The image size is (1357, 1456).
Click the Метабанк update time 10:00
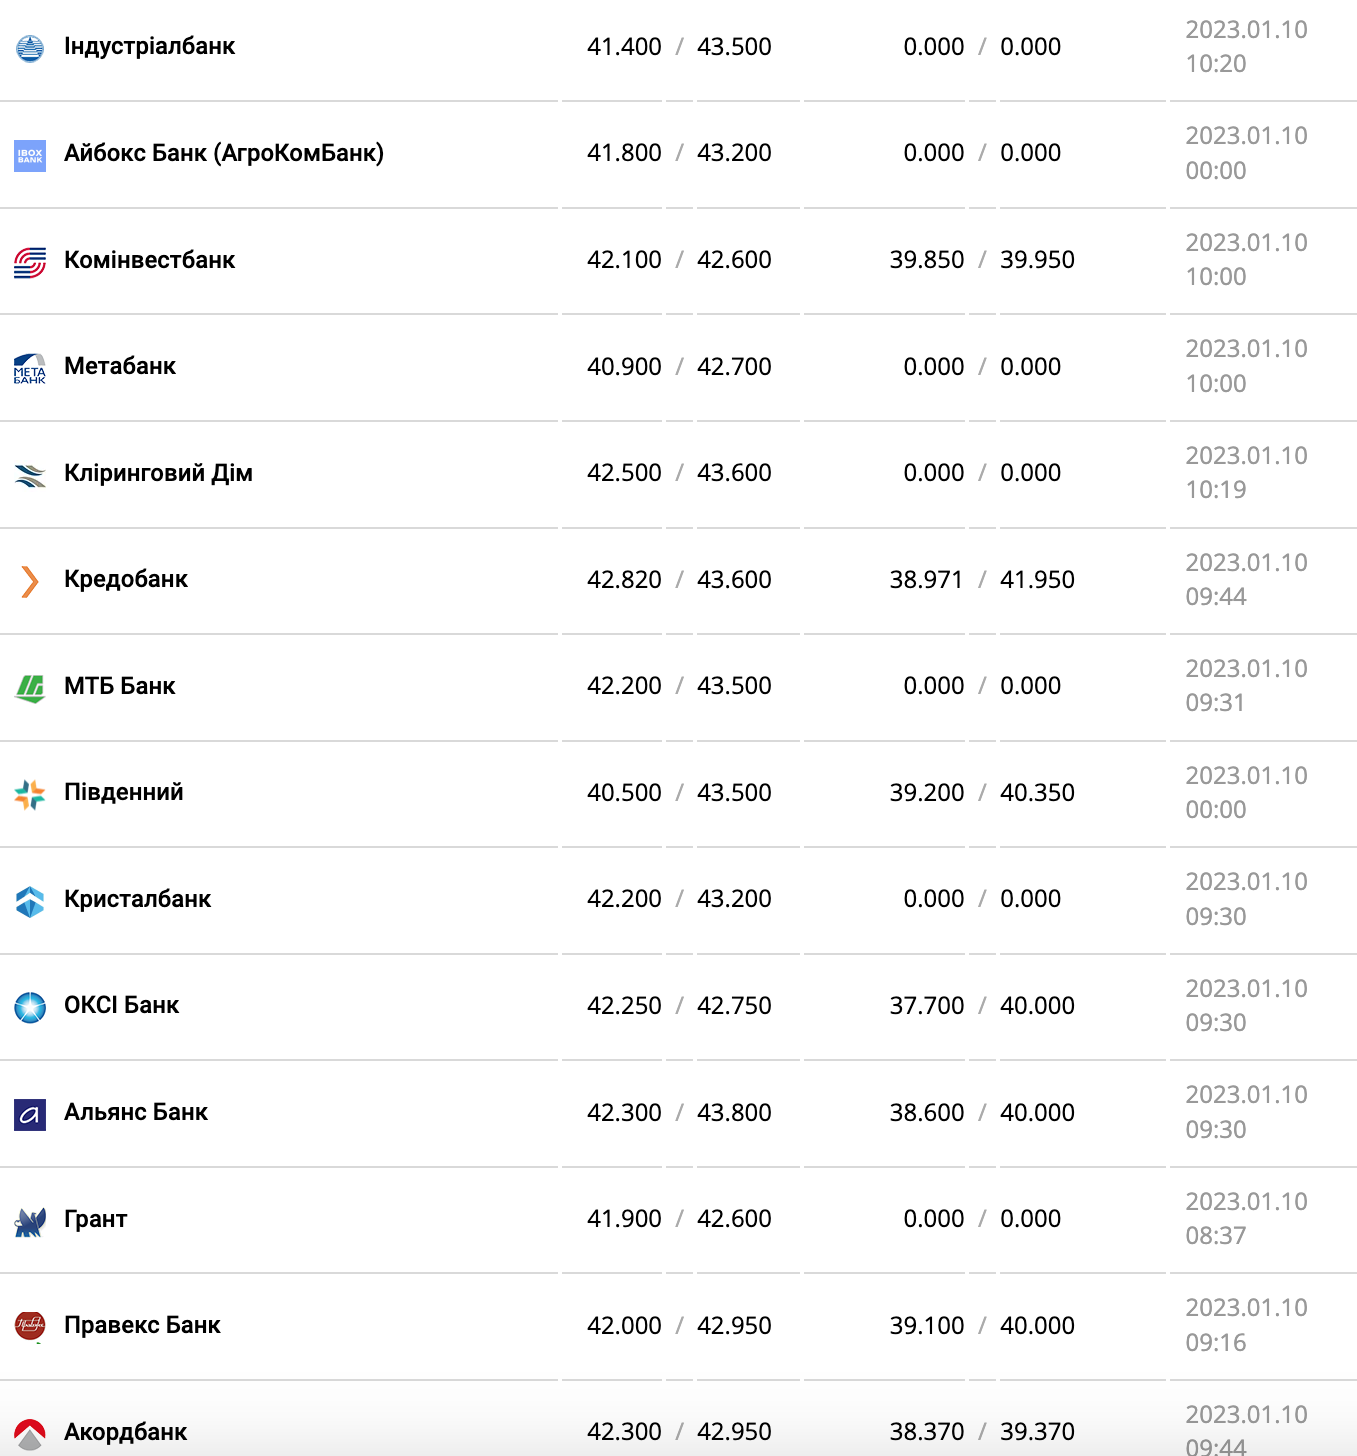(x=1216, y=384)
